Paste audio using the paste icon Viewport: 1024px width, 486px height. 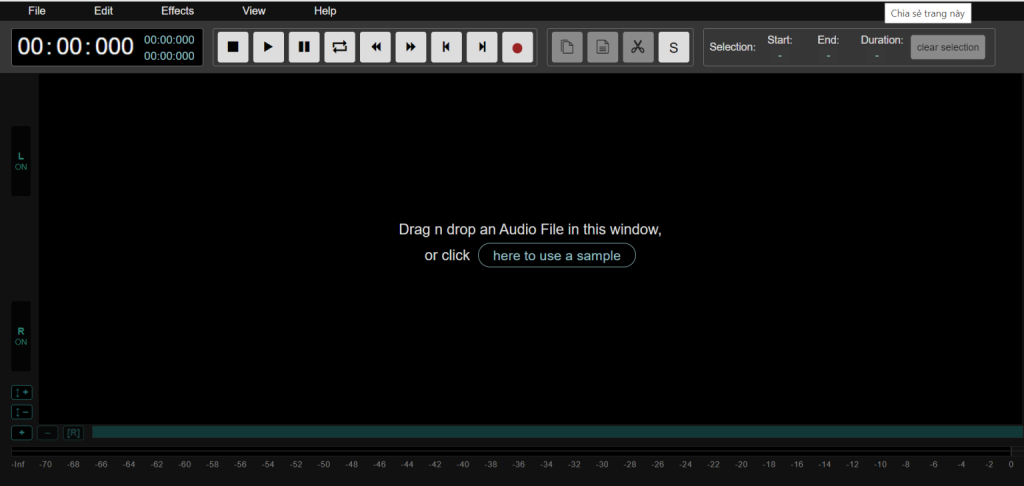[x=602, y=47]
